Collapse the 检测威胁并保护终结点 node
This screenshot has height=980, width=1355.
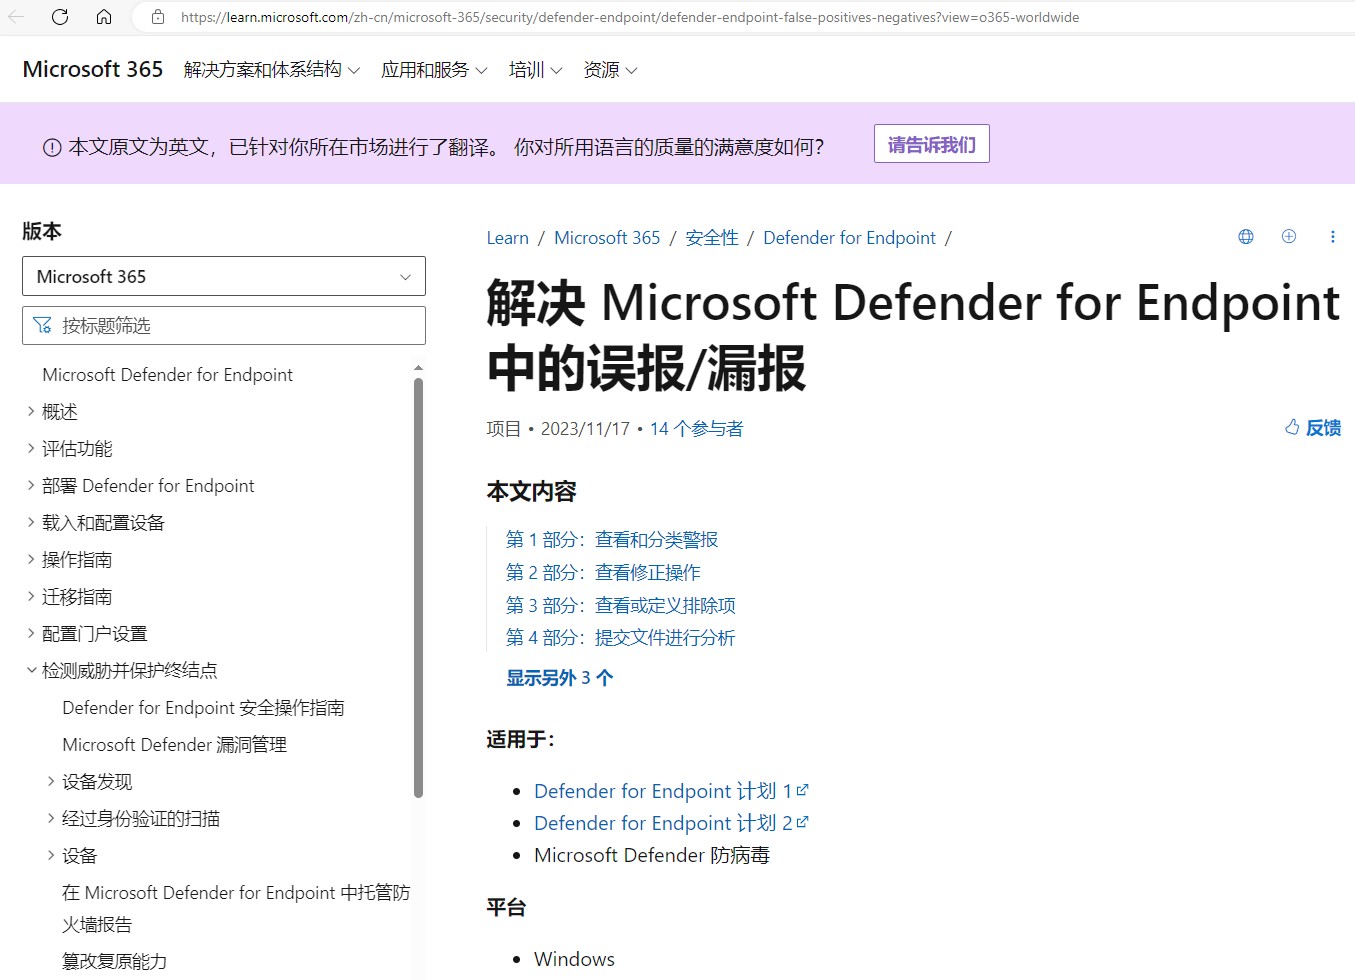pyautogui.click(x=31, y=670)
